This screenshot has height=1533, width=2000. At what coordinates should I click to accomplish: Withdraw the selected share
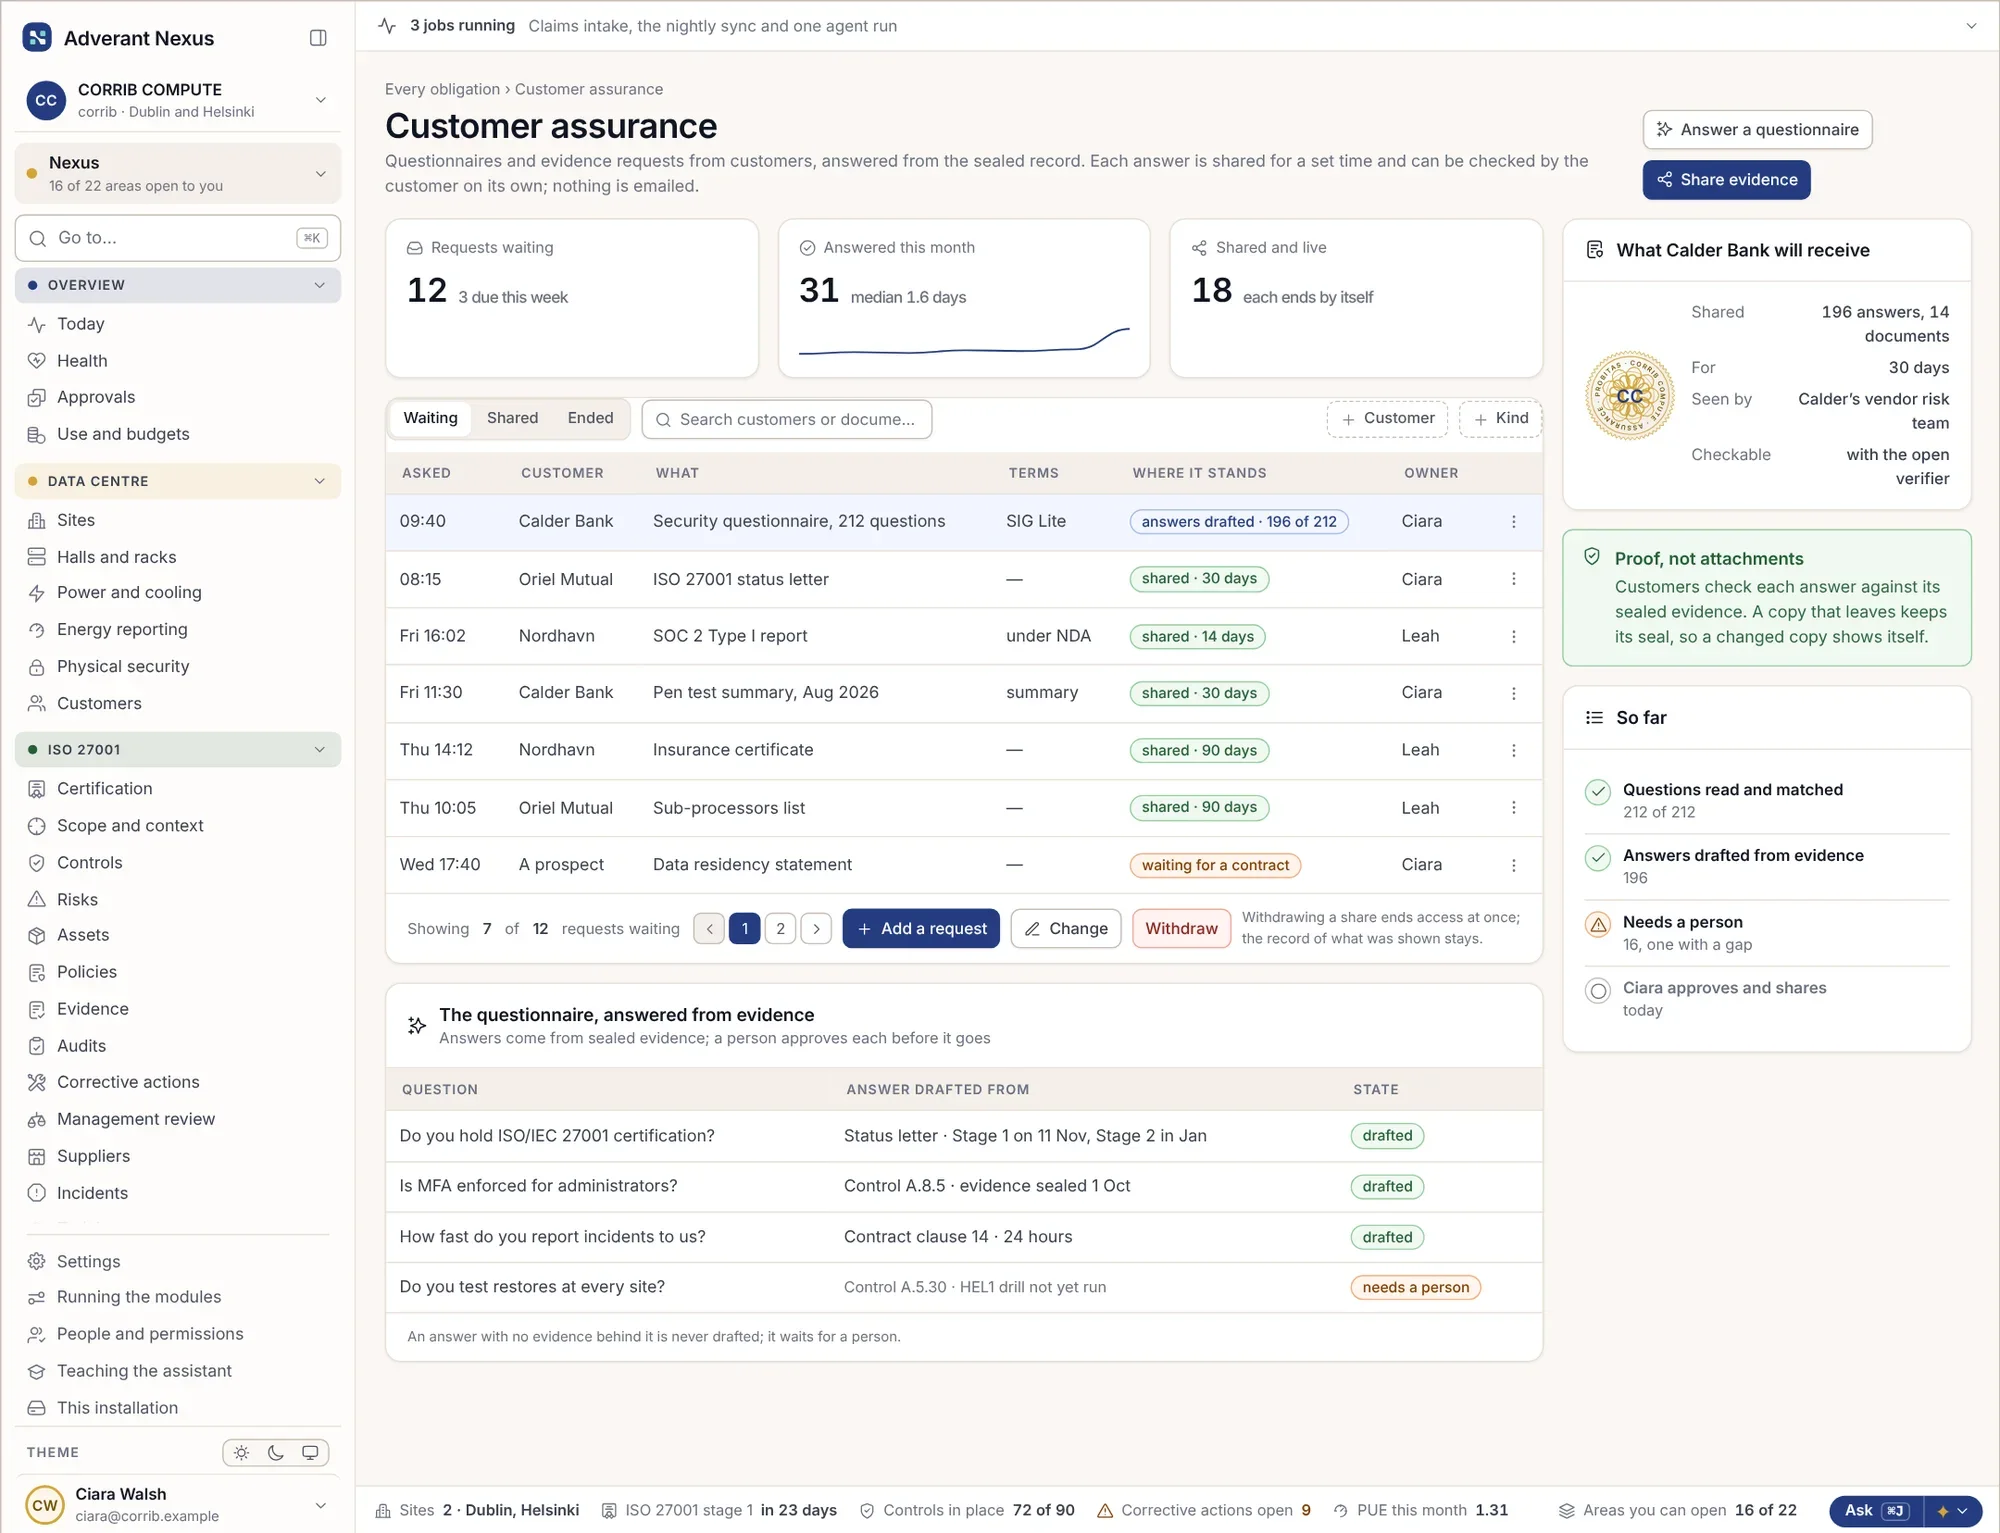pyautogui.click(x=1181, y=929)
